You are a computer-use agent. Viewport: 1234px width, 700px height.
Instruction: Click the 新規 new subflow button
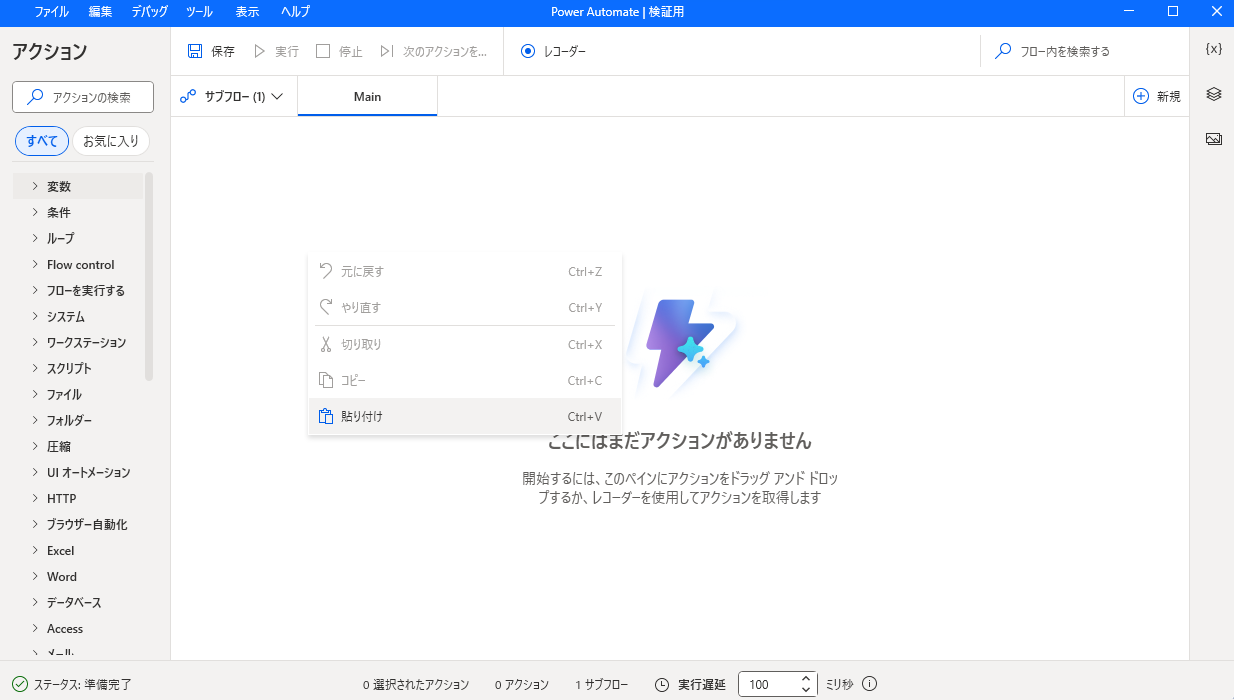(1157, 97)
